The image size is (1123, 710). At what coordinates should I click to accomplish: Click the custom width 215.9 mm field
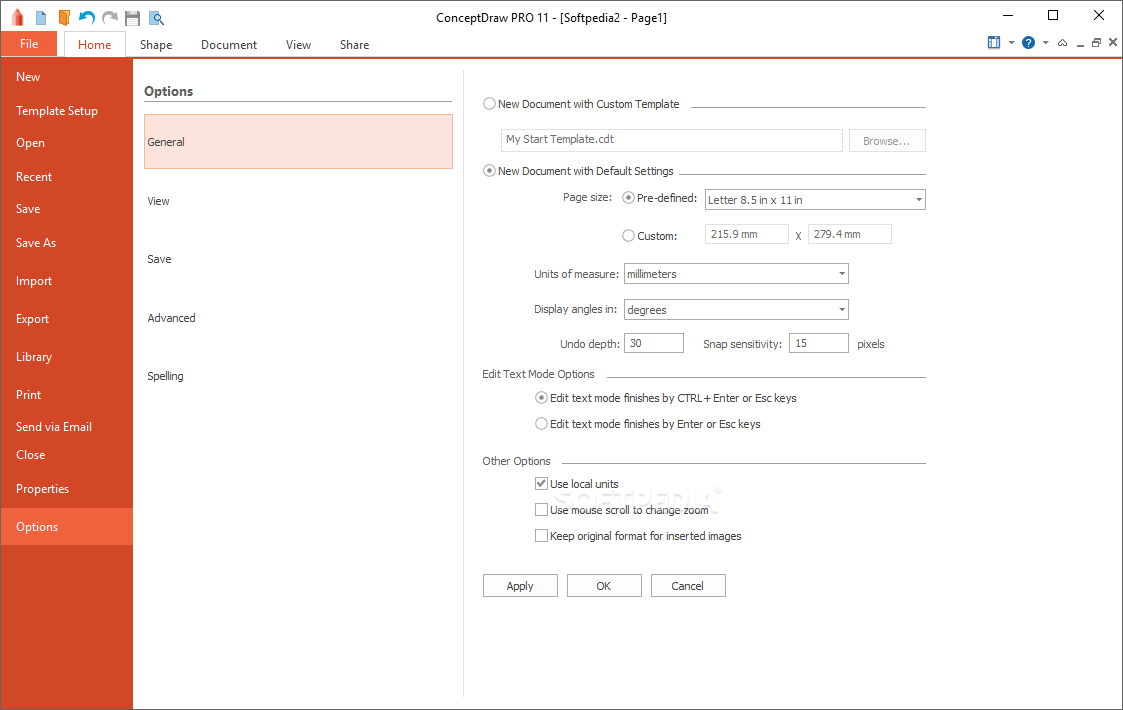click(747, 234)
